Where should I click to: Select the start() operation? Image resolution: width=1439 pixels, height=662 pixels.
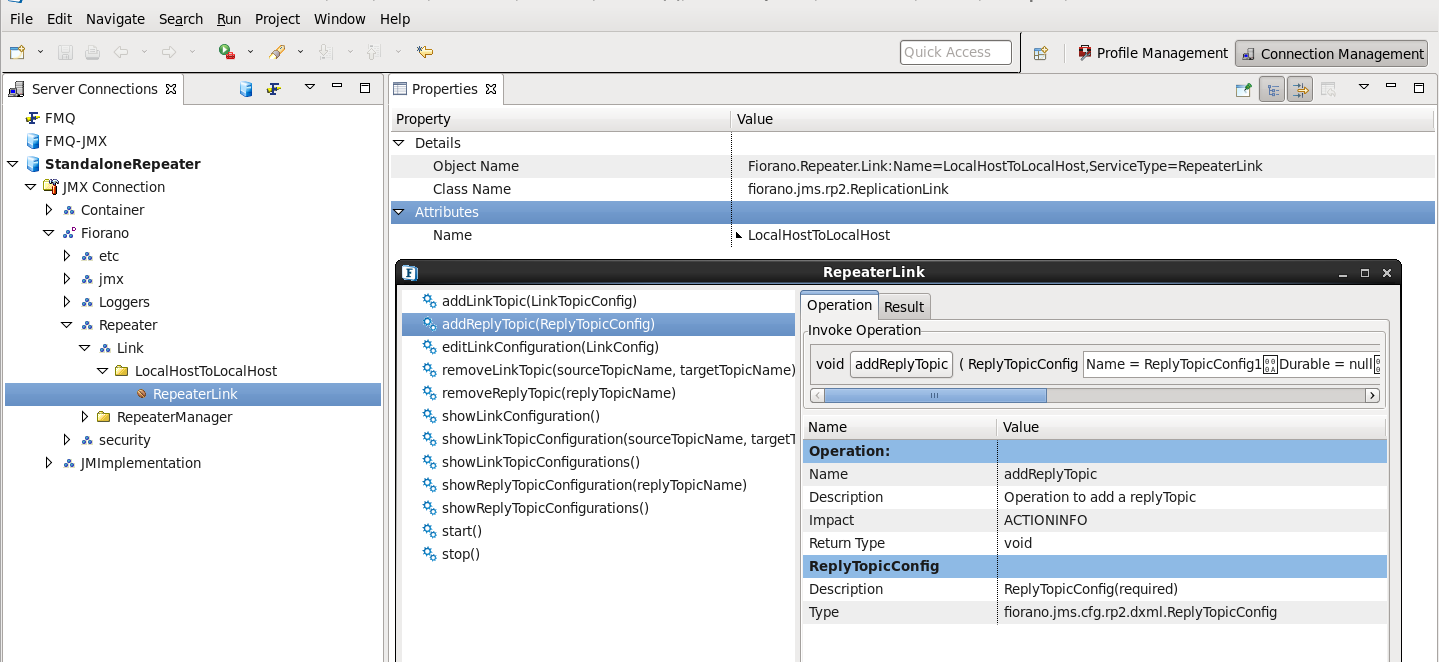(462, 531)
